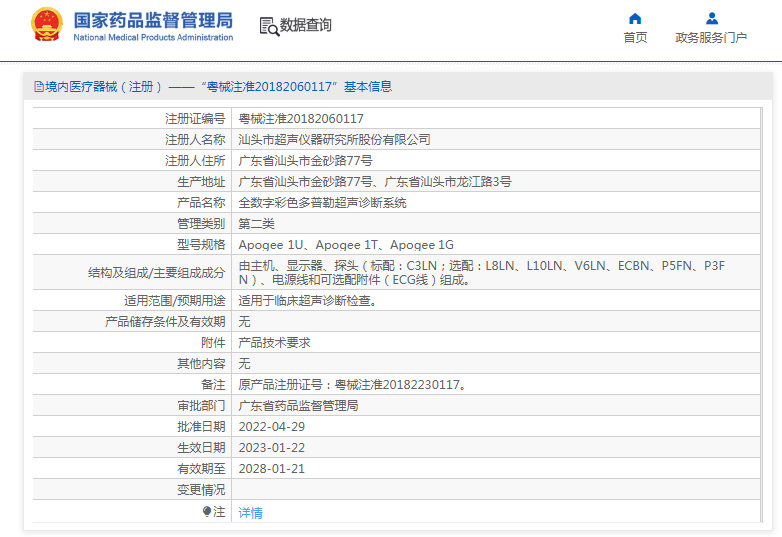Click the document icon before 境内医疗器械
Viewport: 782px width, 537px height.
pos(39,87)
